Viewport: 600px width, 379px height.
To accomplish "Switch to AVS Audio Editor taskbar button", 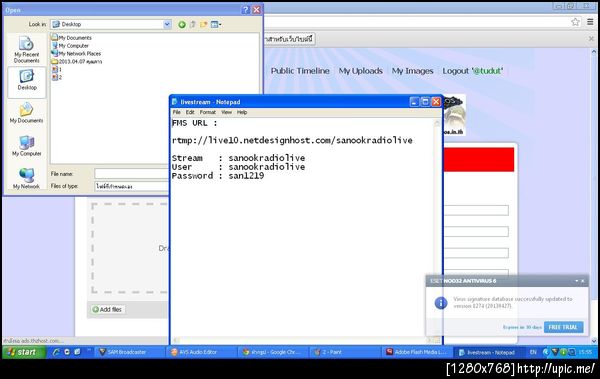I will 202,352.
